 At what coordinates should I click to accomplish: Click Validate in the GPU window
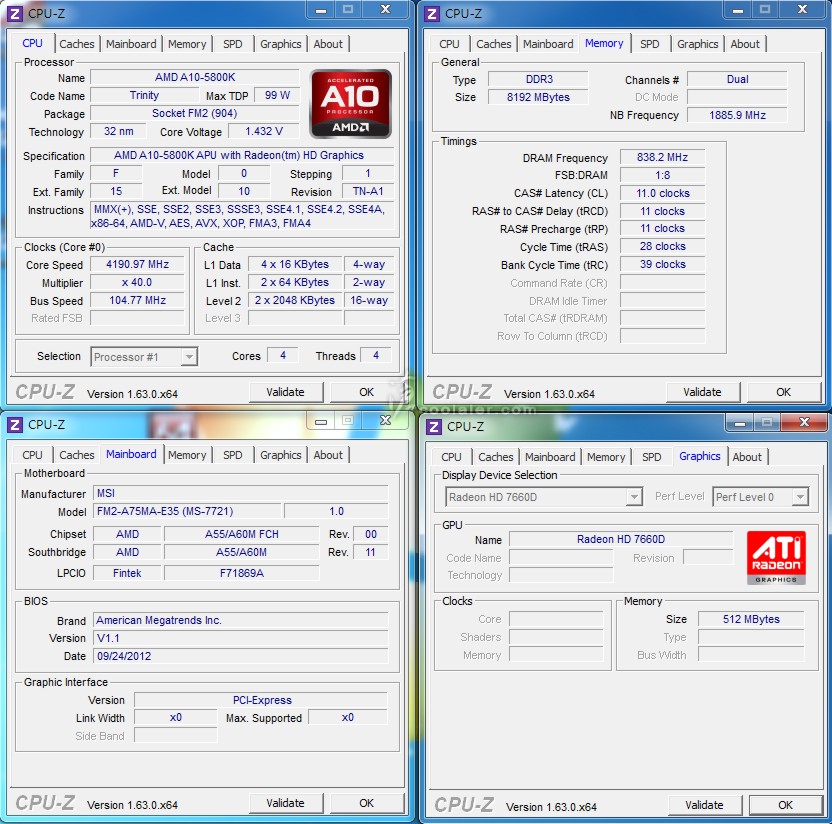coord(704,805)
